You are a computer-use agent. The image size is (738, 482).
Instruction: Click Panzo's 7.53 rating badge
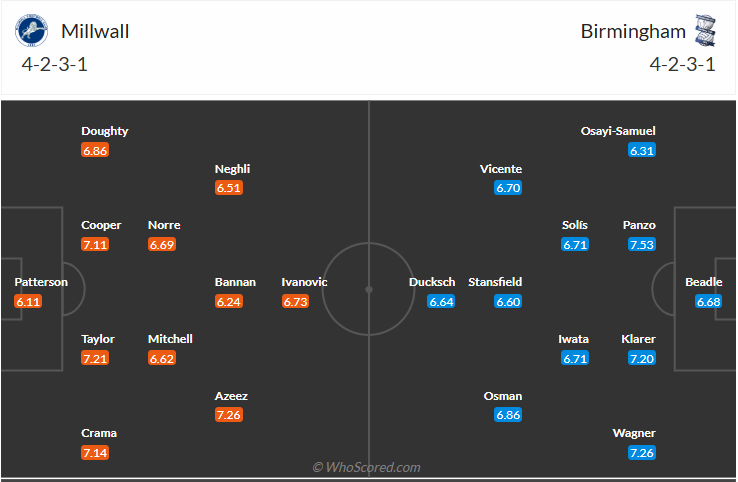tap(642, 244)
